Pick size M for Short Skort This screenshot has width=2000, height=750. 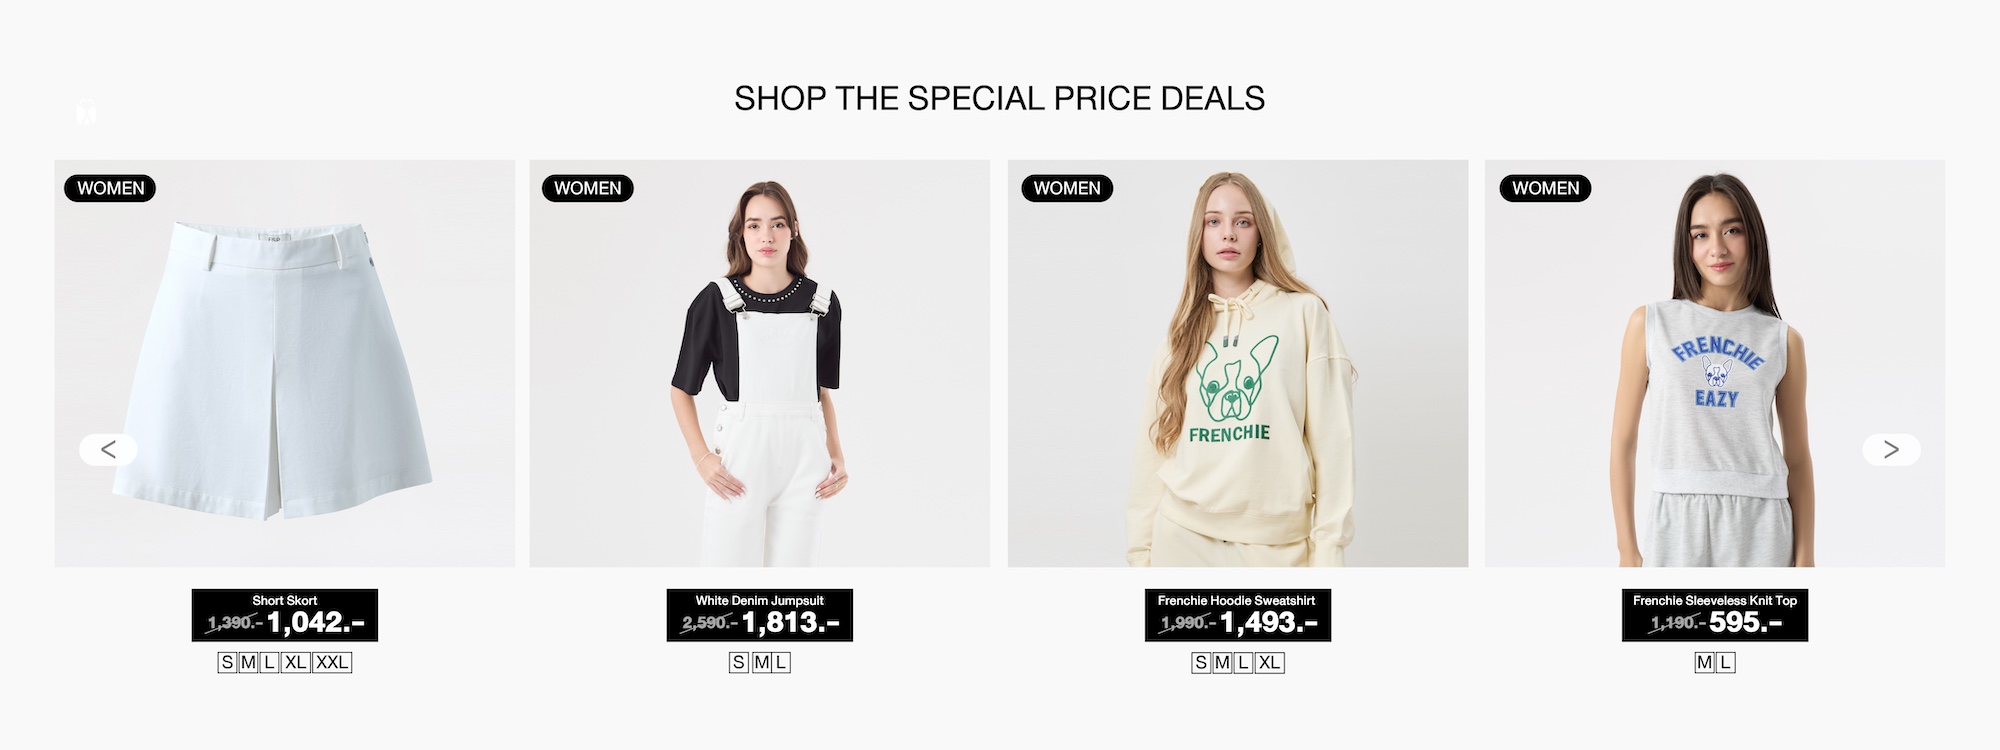(249, 662)
